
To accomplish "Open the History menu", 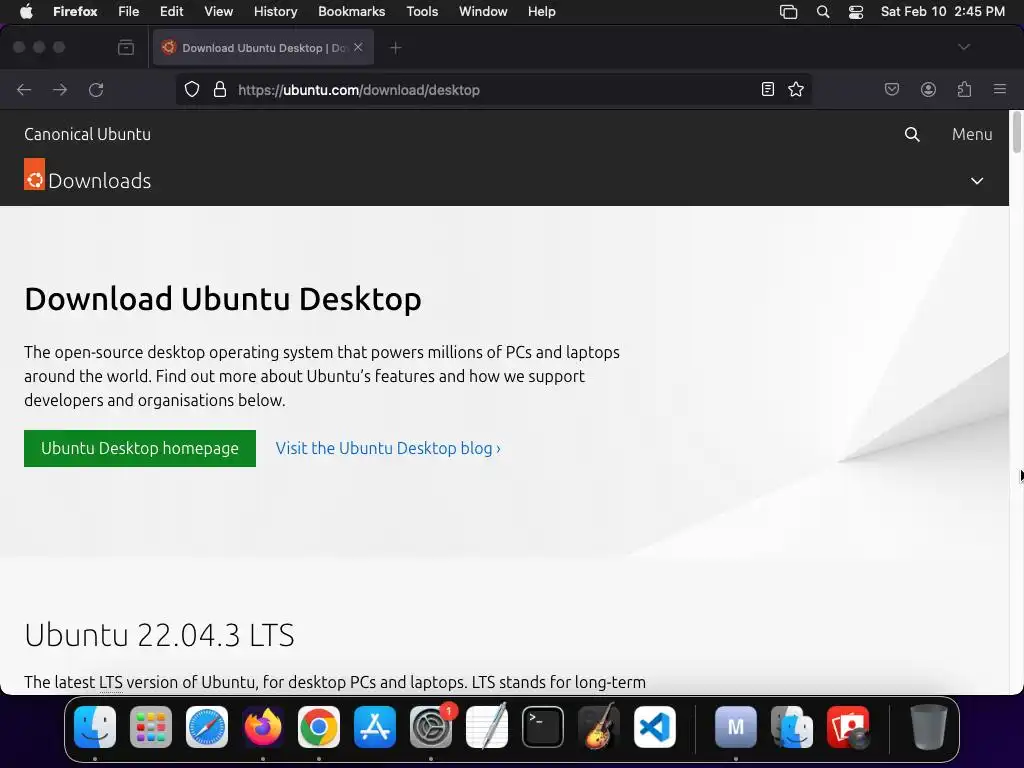I will [x=276, y=11].
